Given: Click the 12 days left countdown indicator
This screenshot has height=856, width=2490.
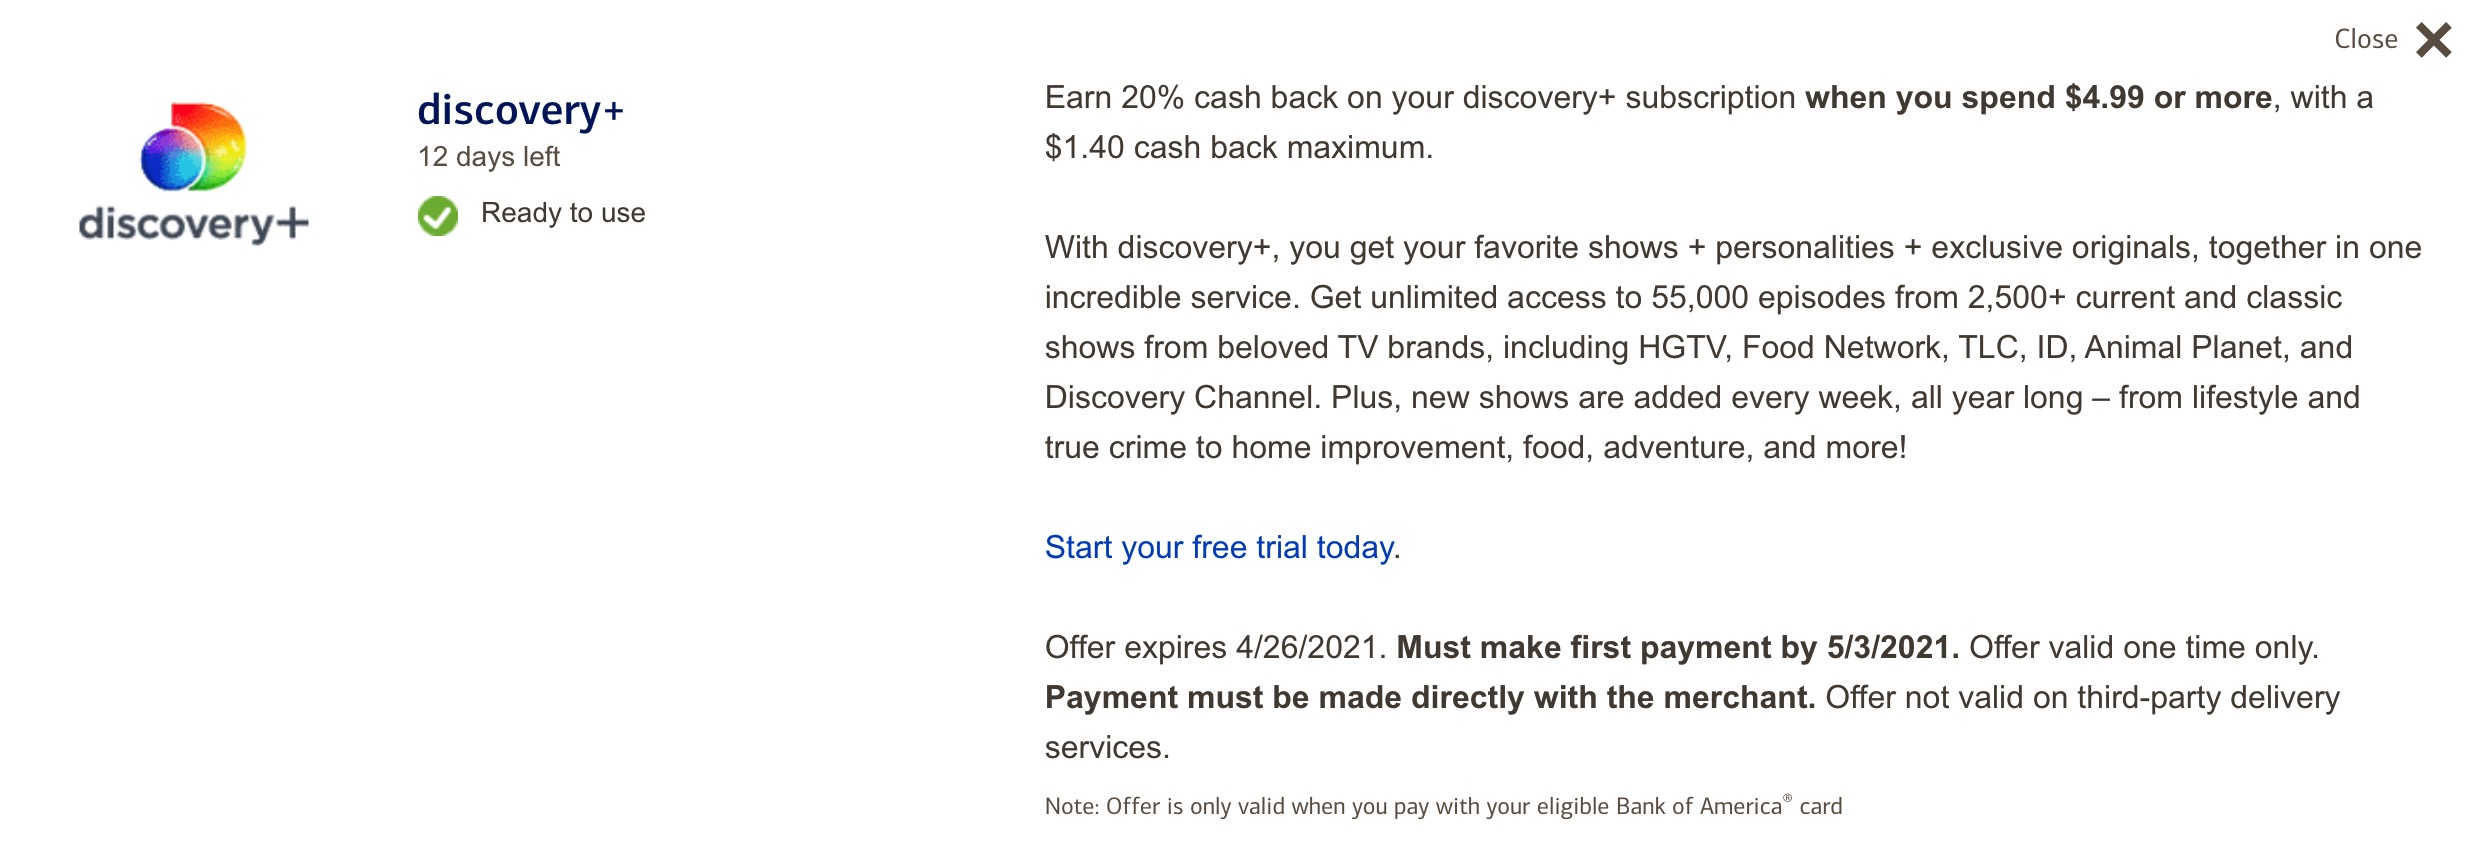Looking at the screenshot, I should pyautogui.click(x=489, y=156).
